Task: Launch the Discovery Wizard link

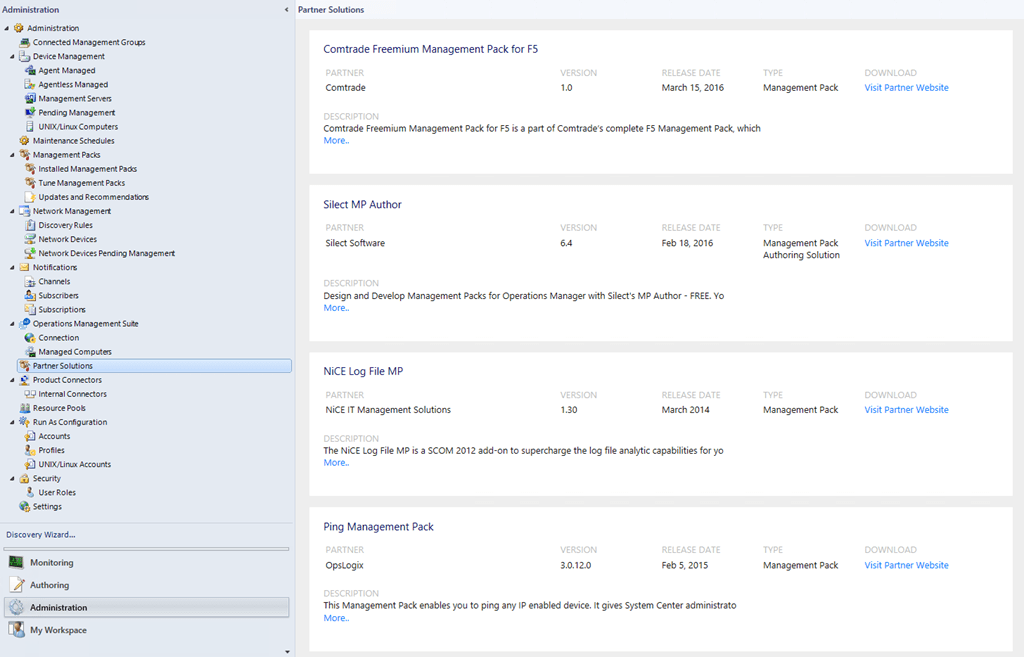Action: point(40,534)
